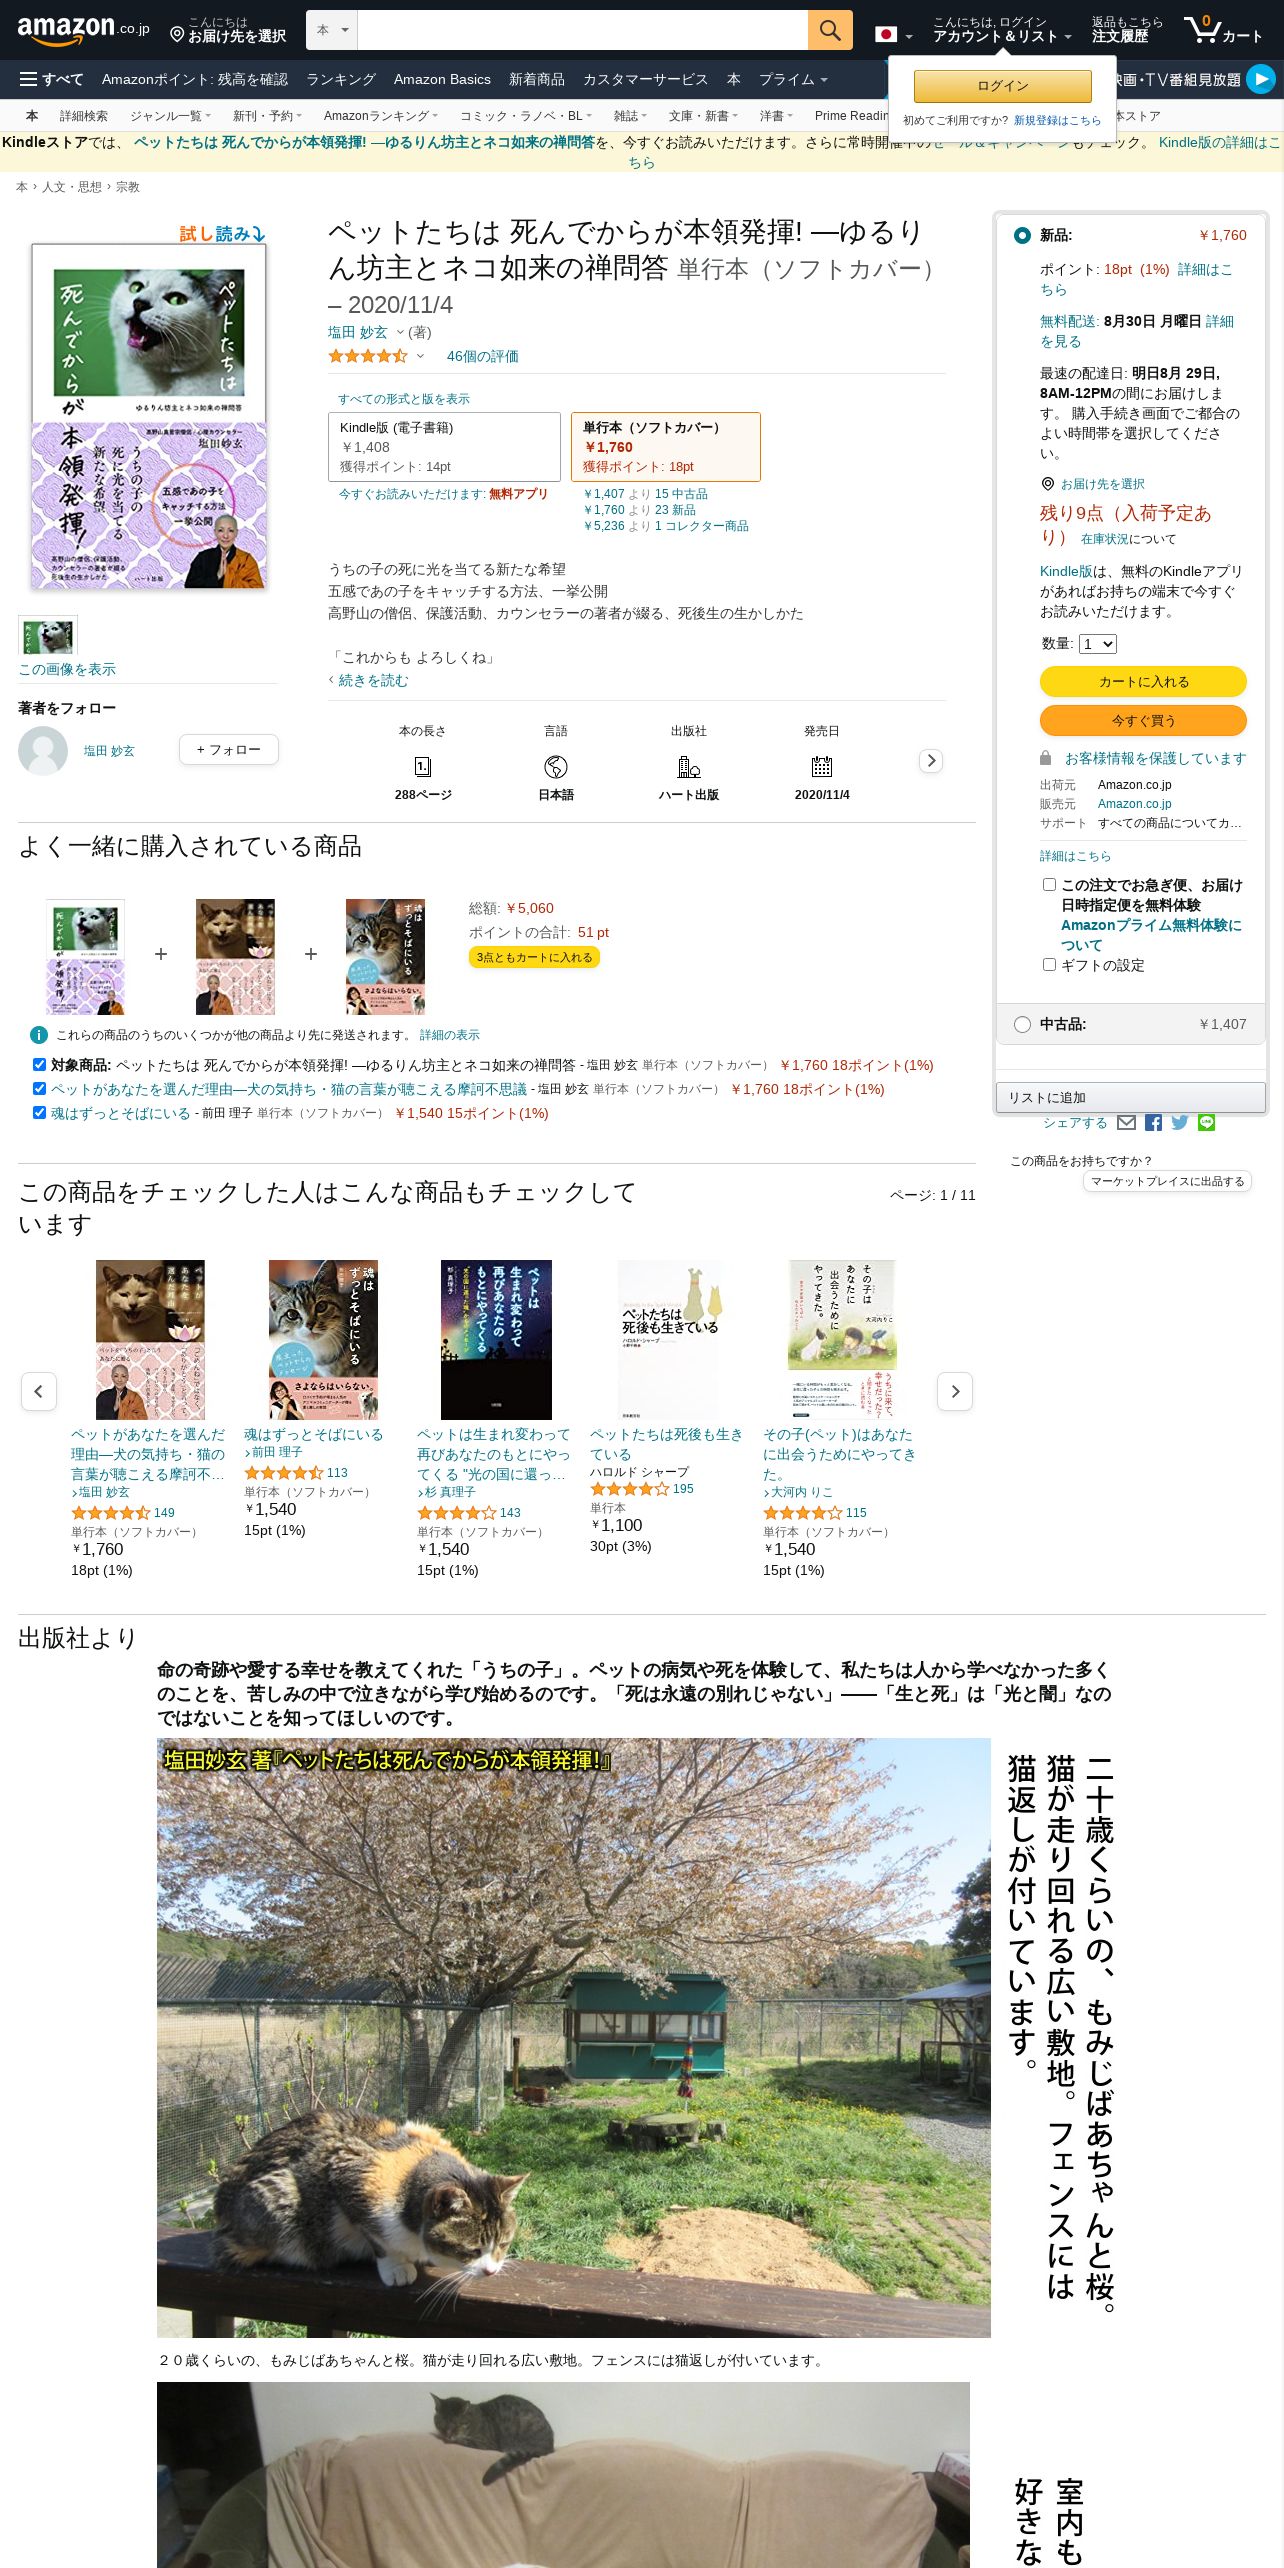The width and height of the screenshot is (1284, 2568).
Task: Open すべての形式と版を表示 link
Action: pos(403,399)
